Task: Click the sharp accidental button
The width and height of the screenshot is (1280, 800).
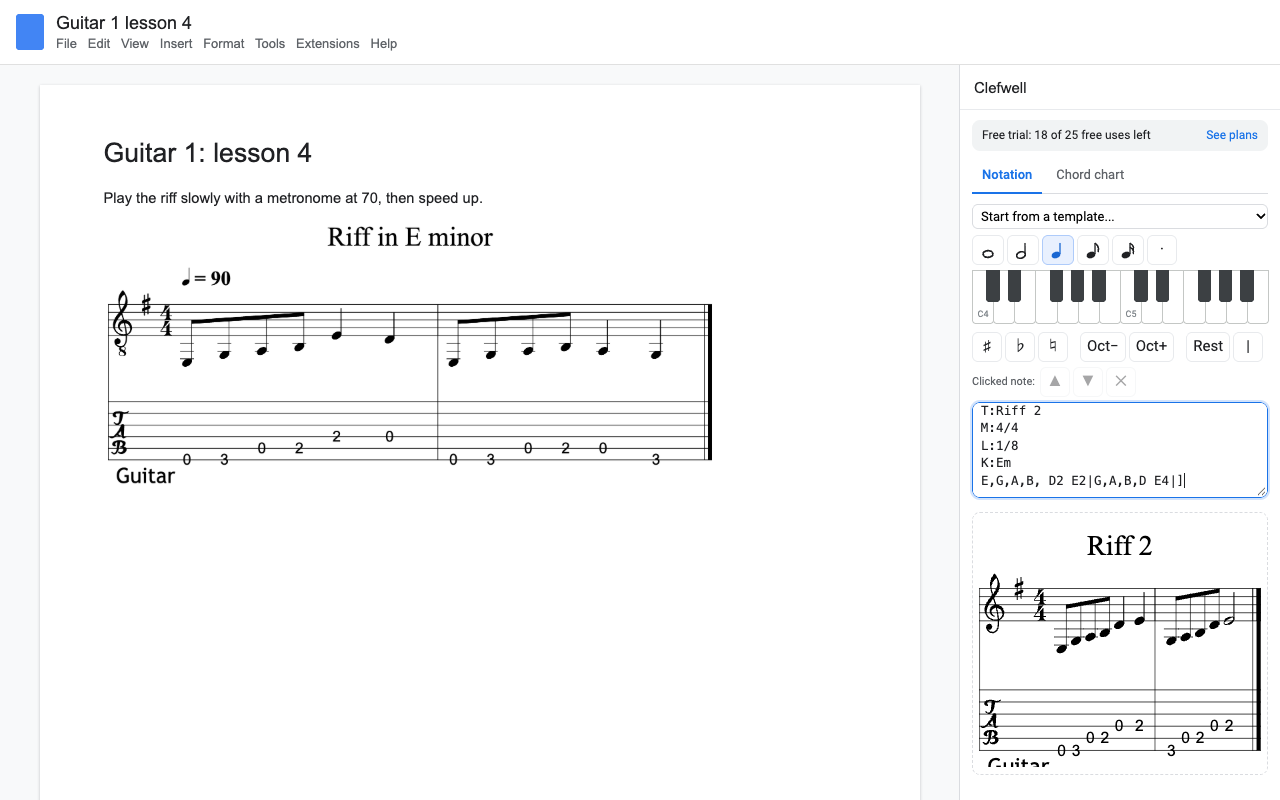Action: tap(987, 346)
